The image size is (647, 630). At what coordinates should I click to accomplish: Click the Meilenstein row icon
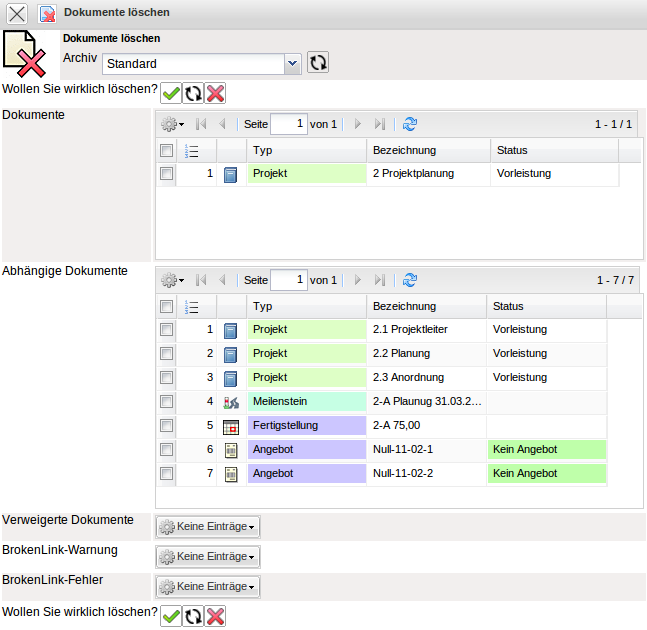click(x=231, y=402)
